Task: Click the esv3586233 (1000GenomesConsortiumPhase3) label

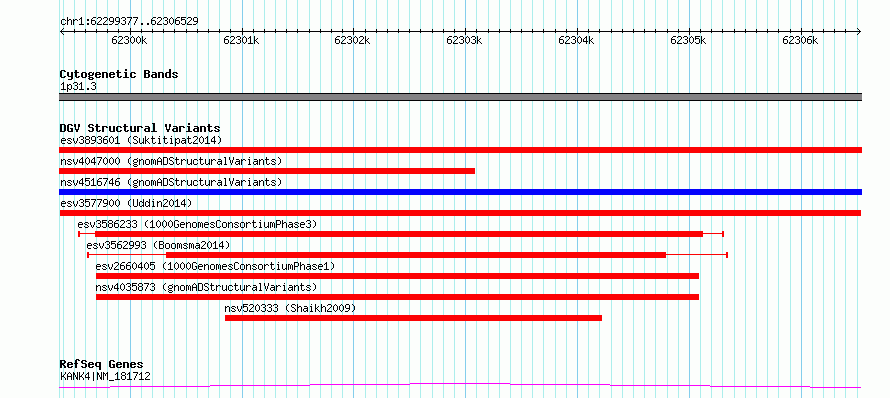Action: coord(197,224)
